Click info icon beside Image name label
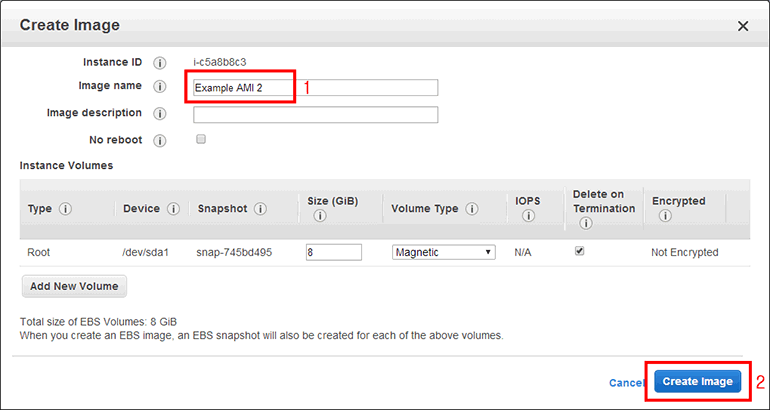Screen dimensions: 770x410 click(160, 87)
